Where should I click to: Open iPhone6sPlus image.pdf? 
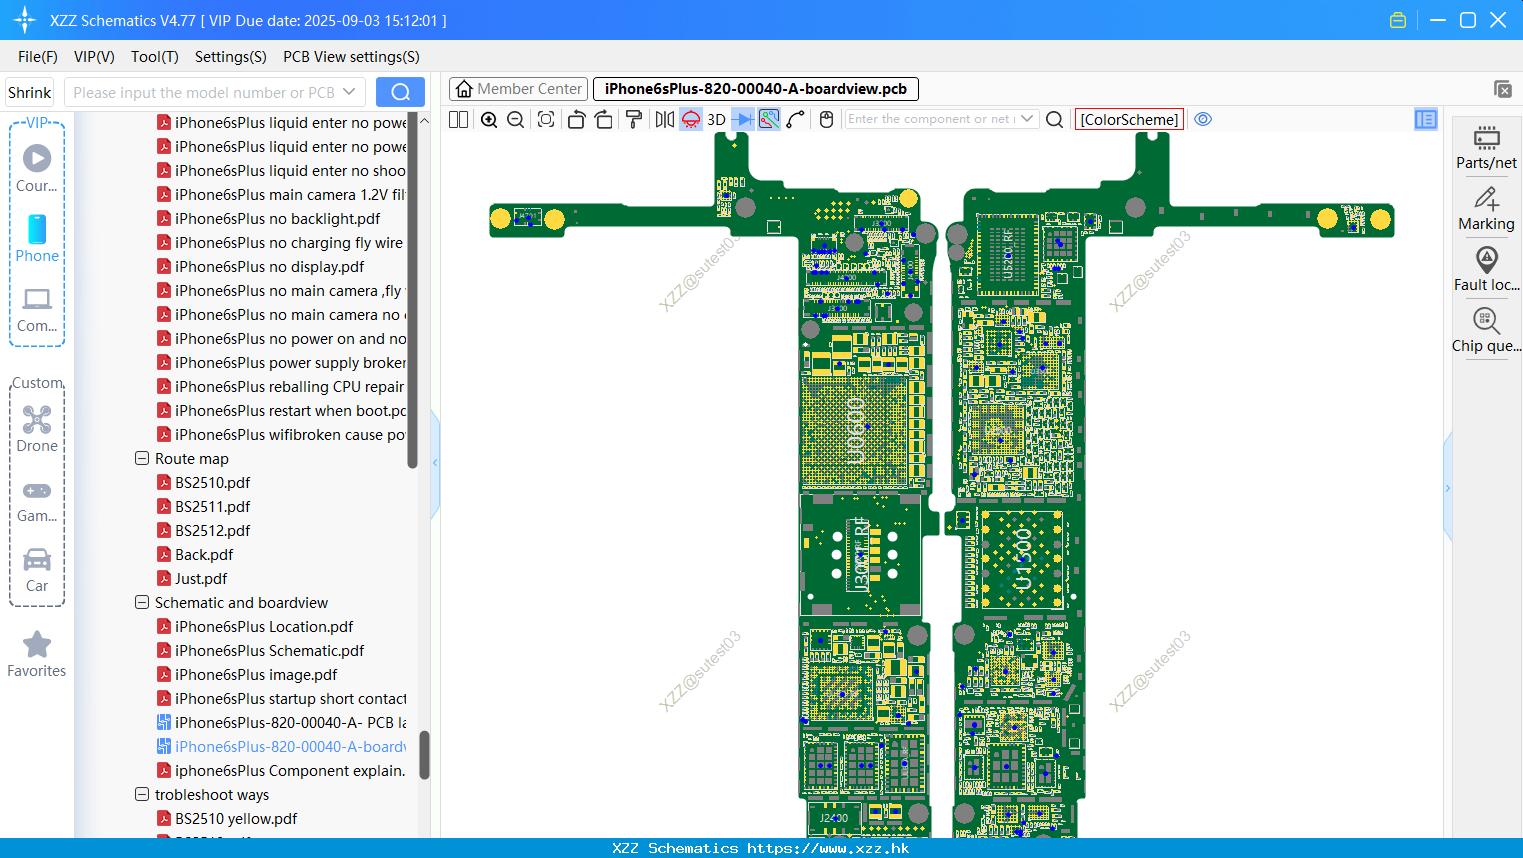pyautogui.click(x=256, y=674)
